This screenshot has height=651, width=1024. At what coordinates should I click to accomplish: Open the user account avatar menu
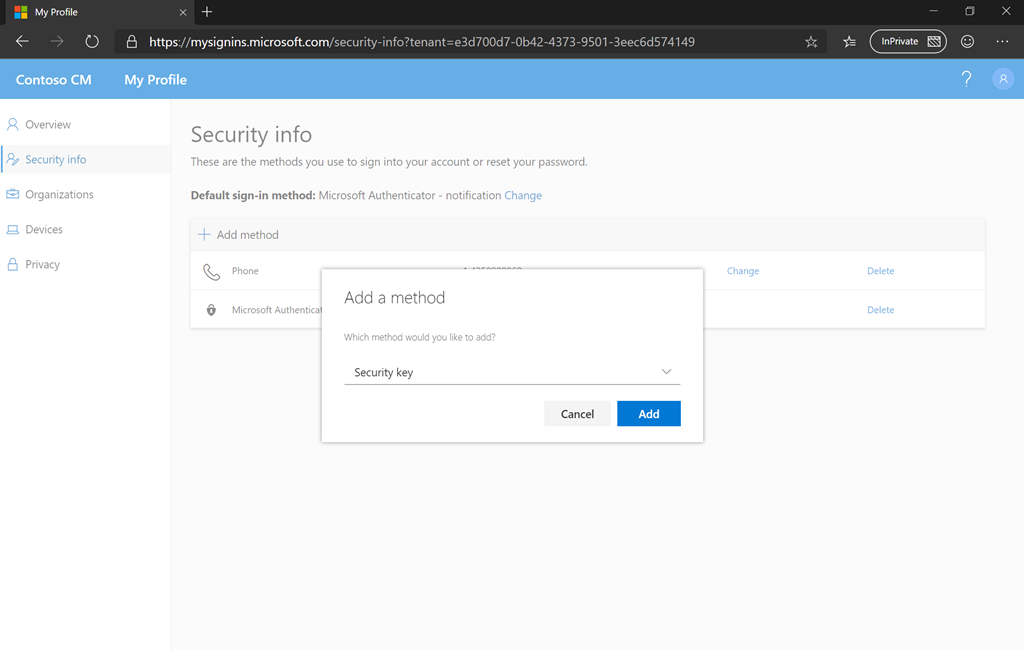click(x=1002, y=79)
